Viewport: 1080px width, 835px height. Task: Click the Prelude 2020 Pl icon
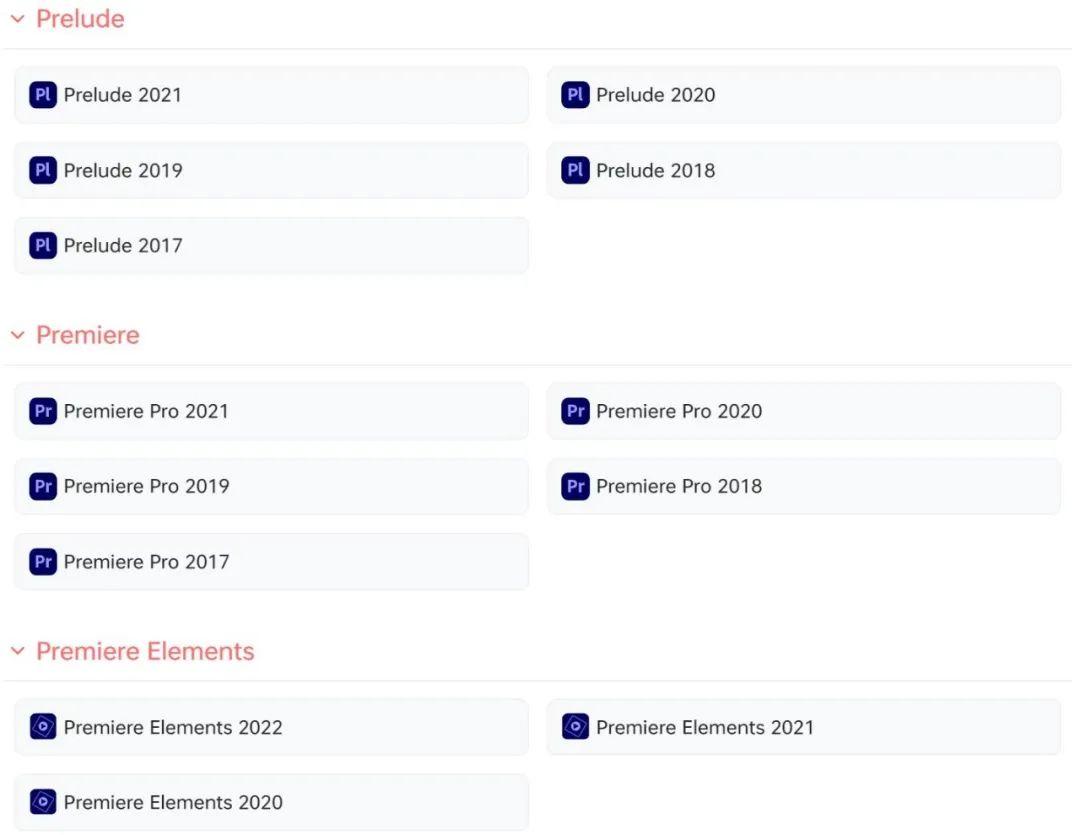click(575, 95)
